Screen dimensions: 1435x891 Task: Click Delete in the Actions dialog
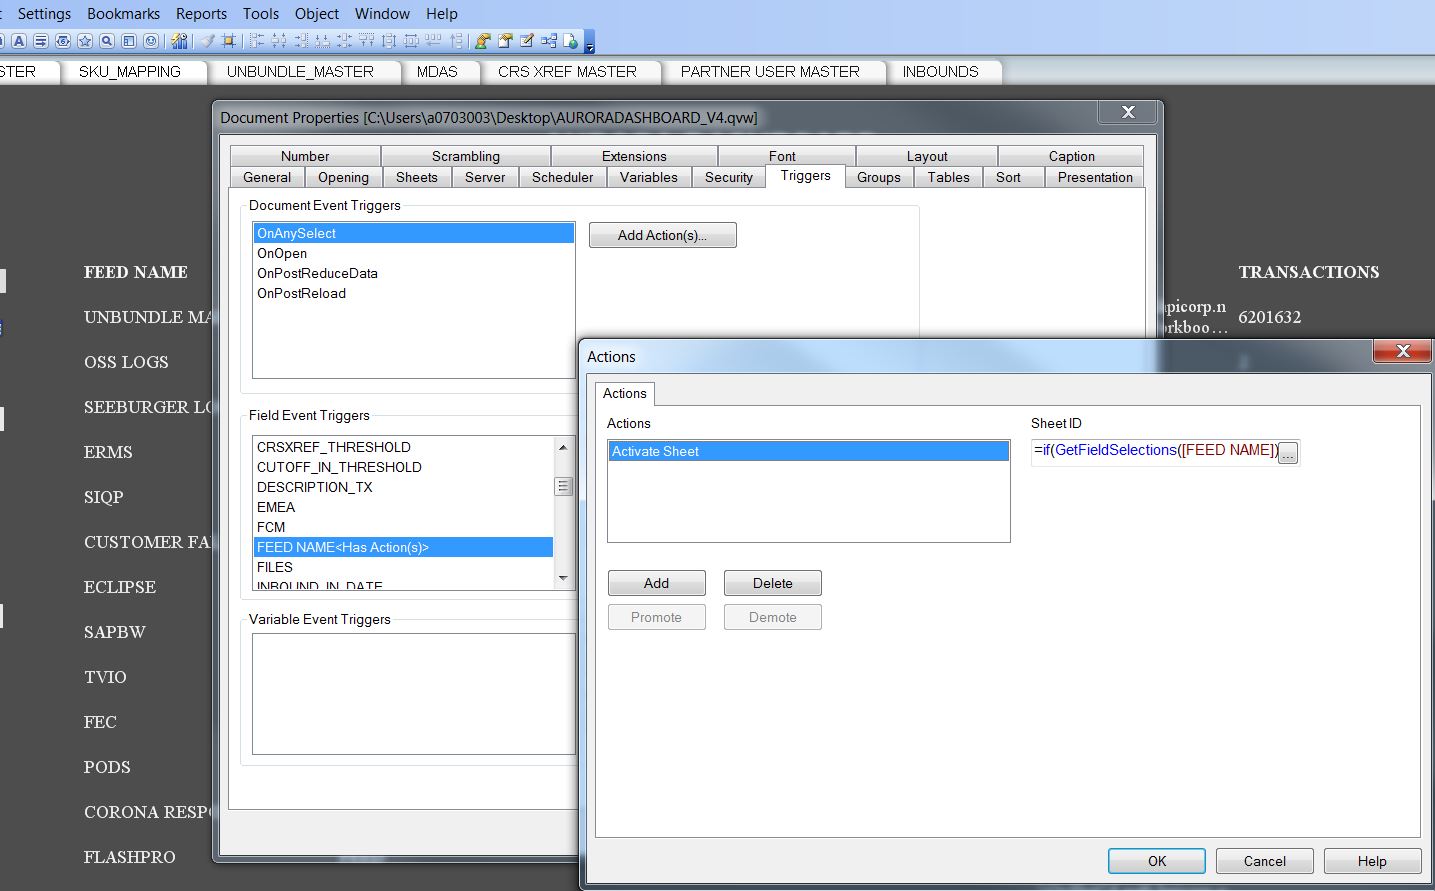click(x=772, y=583)
